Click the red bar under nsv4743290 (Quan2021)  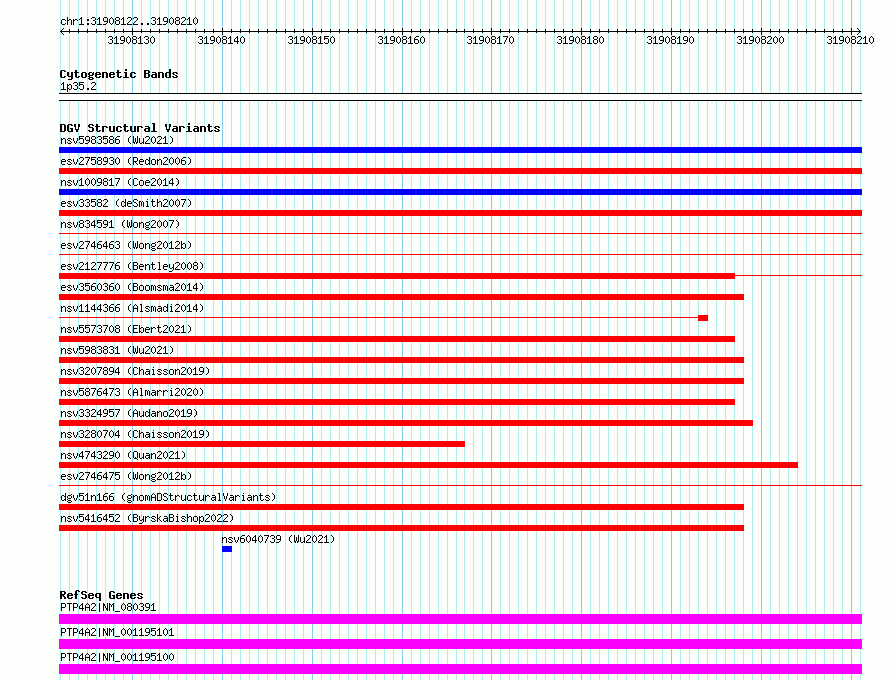pyautogui.click(x=429, y=465)
